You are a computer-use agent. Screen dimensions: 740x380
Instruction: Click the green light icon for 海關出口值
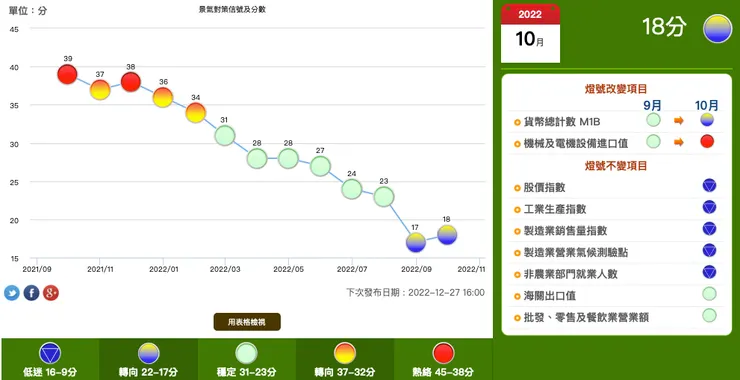click(709, 294)
